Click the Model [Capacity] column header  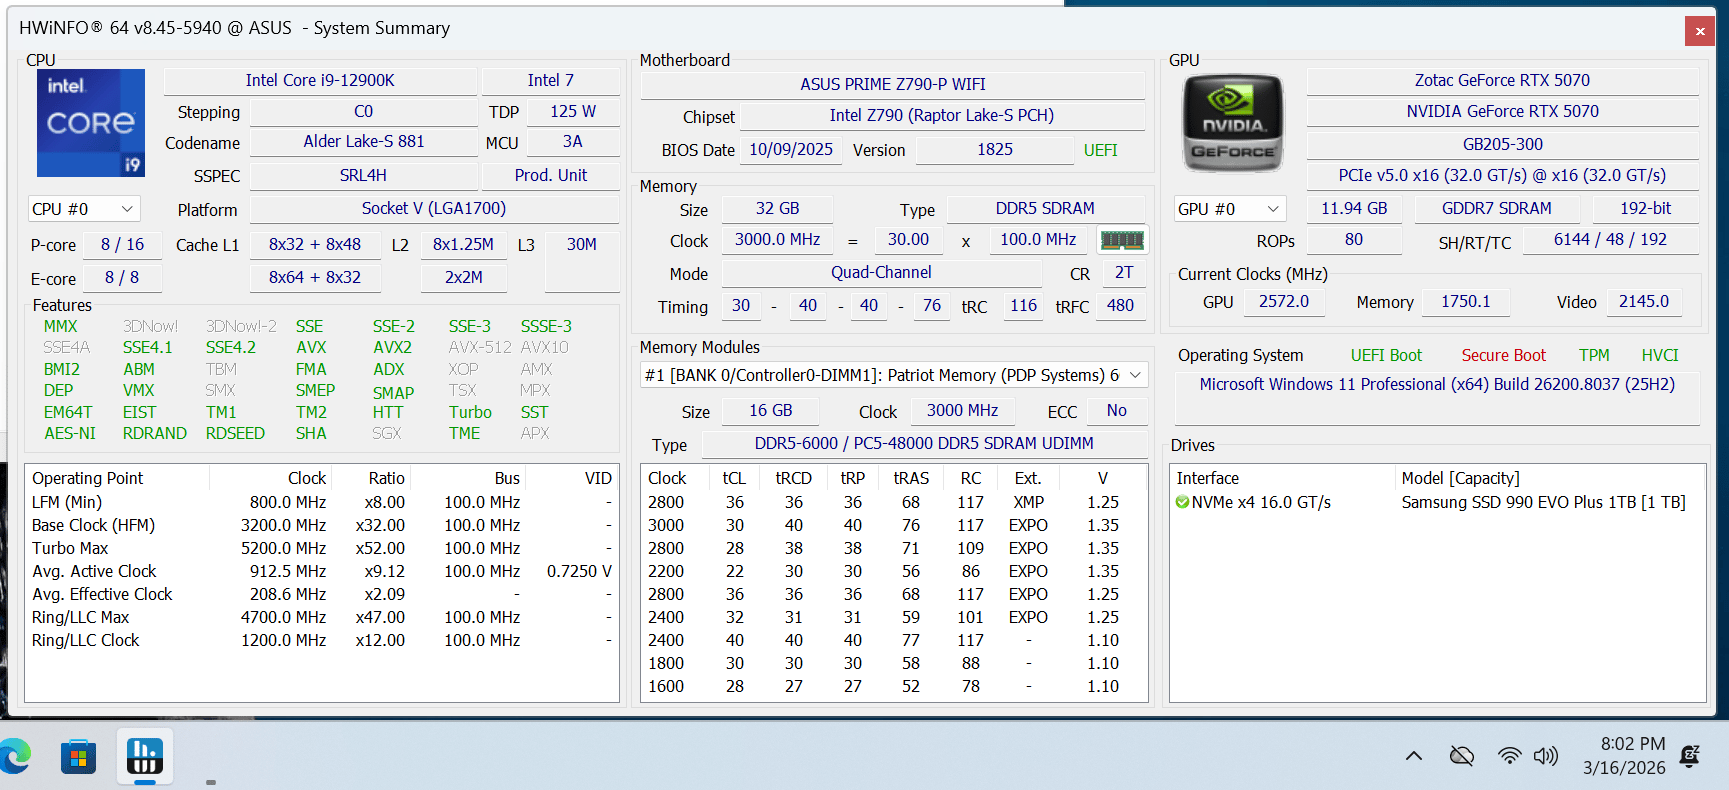[x=1460, y=478]
